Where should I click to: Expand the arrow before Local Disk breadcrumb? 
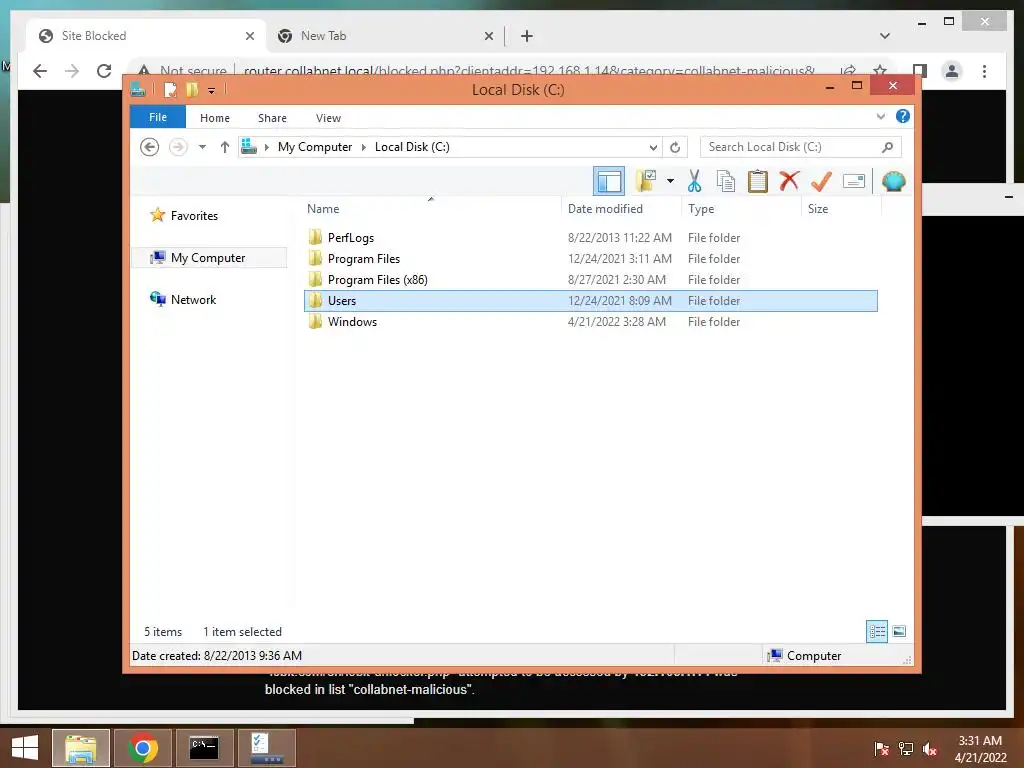coord(364,147)
